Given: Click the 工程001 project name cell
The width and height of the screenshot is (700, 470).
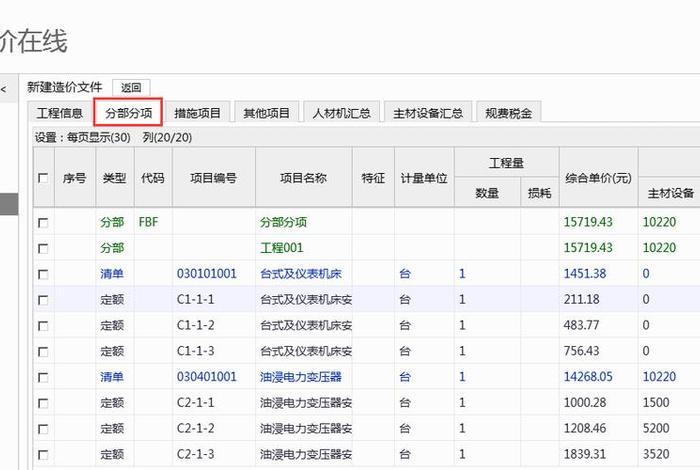Looking at the screenshot, I should tap(281, 248).
